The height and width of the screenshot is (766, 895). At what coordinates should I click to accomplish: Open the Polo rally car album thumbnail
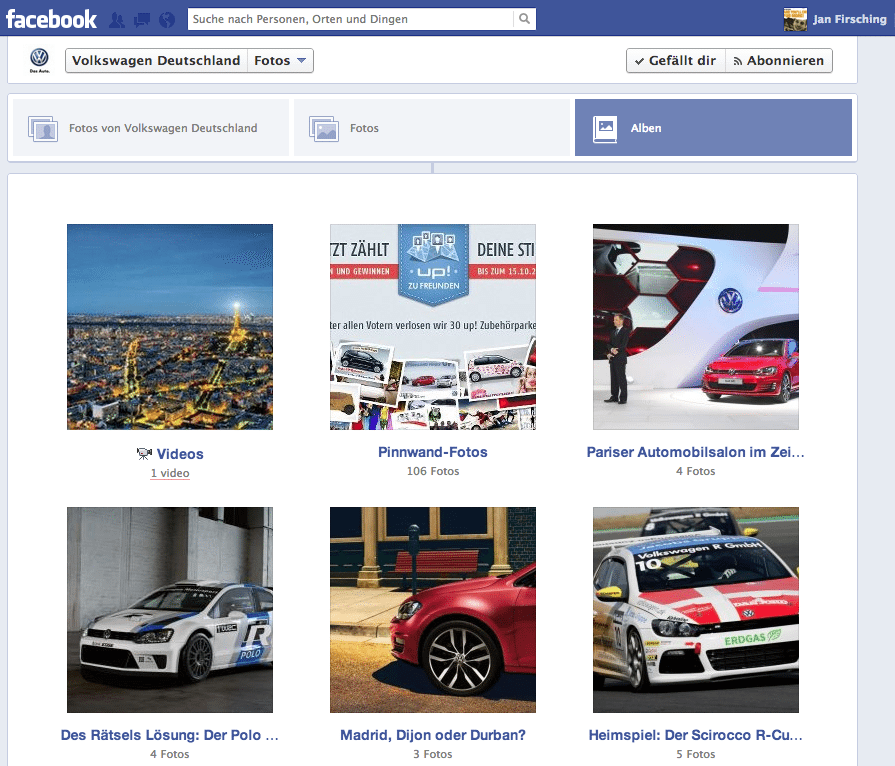pos(170,610)
